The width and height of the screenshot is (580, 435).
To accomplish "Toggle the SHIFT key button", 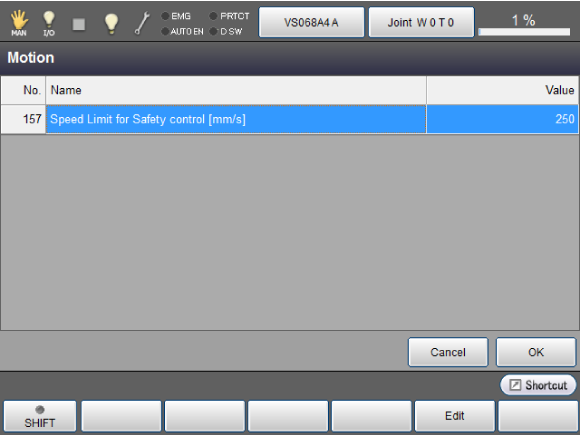I will pos(40,417).
